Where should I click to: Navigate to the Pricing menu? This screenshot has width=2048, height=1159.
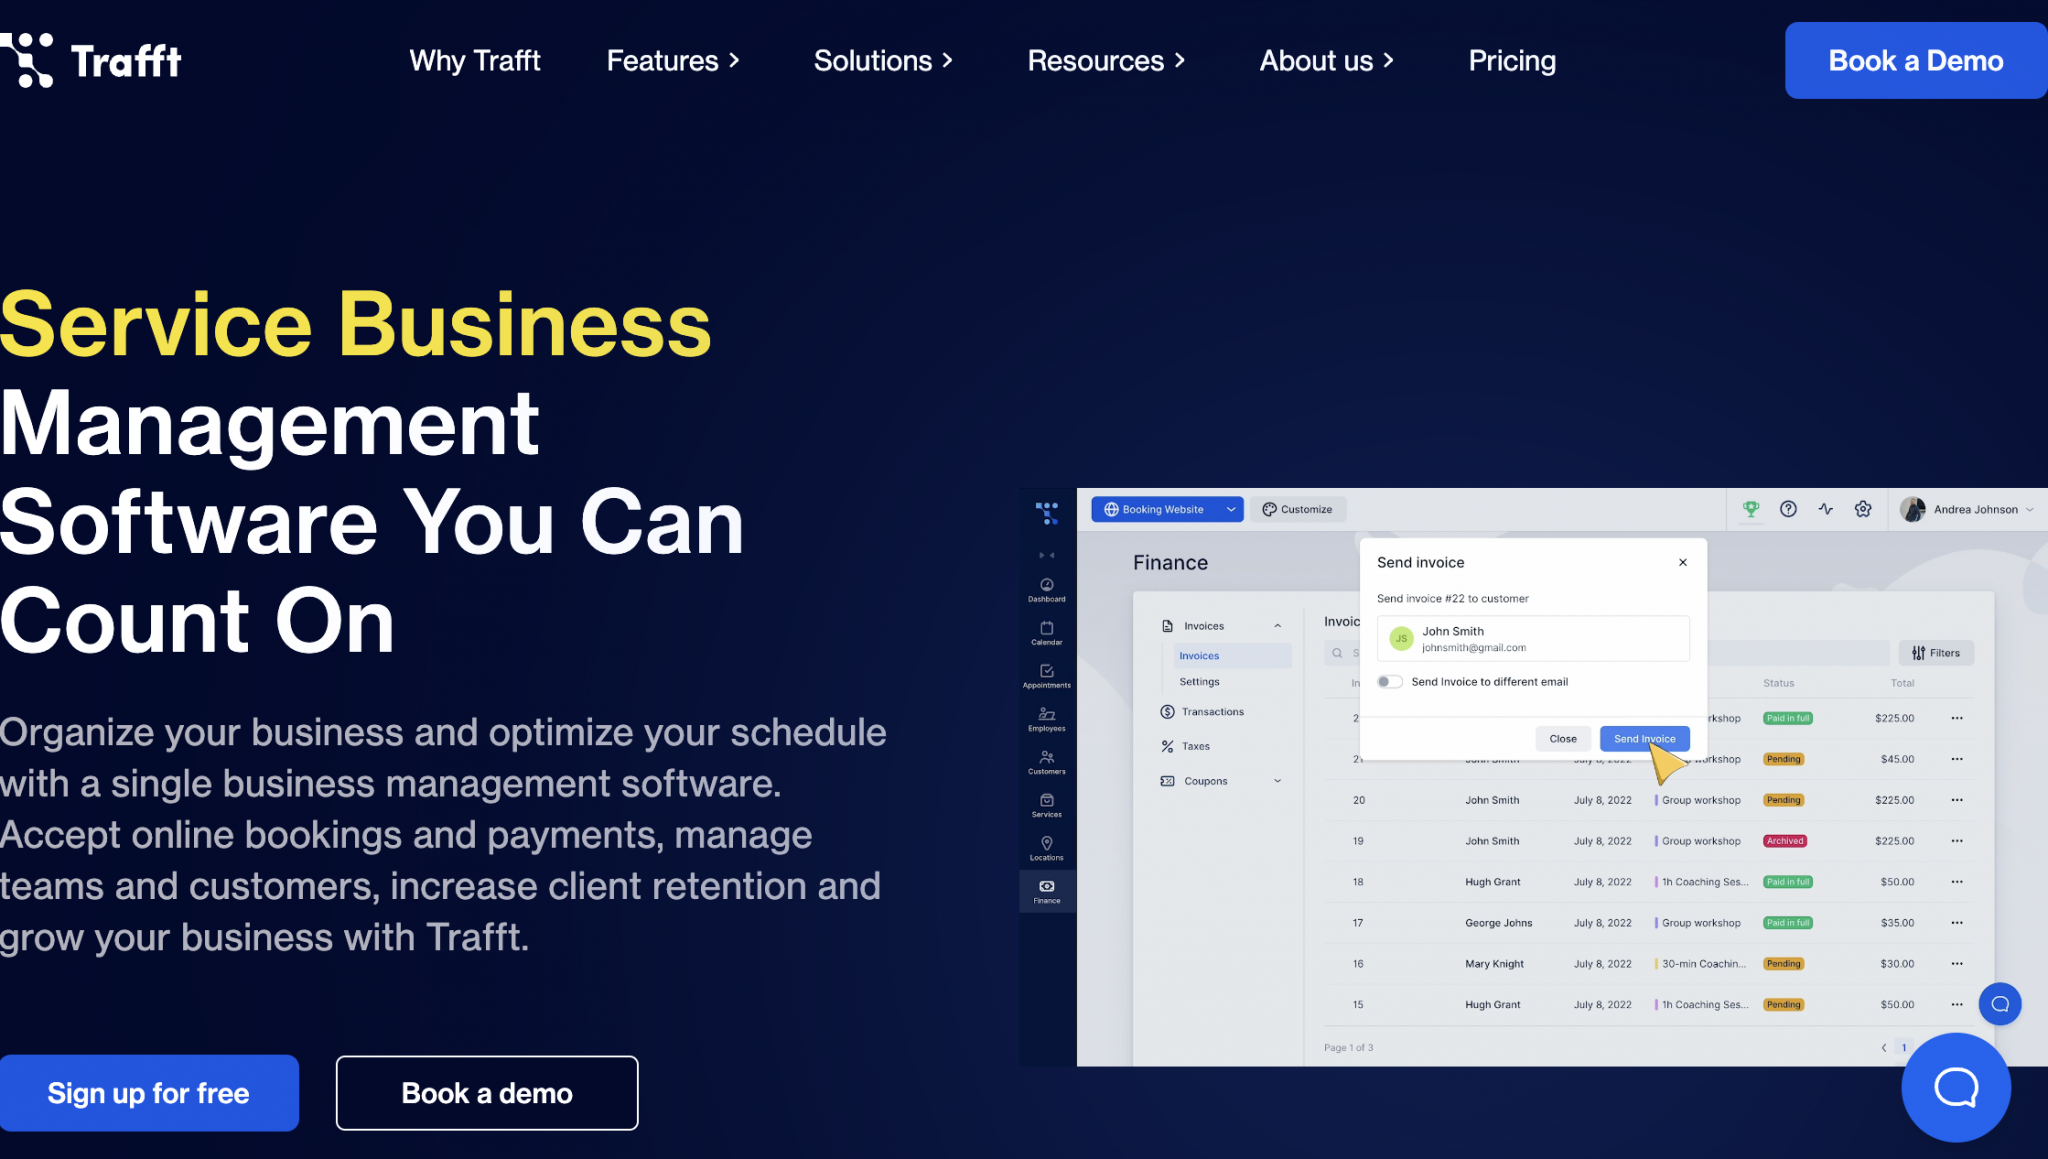(x=1511, y=61)
